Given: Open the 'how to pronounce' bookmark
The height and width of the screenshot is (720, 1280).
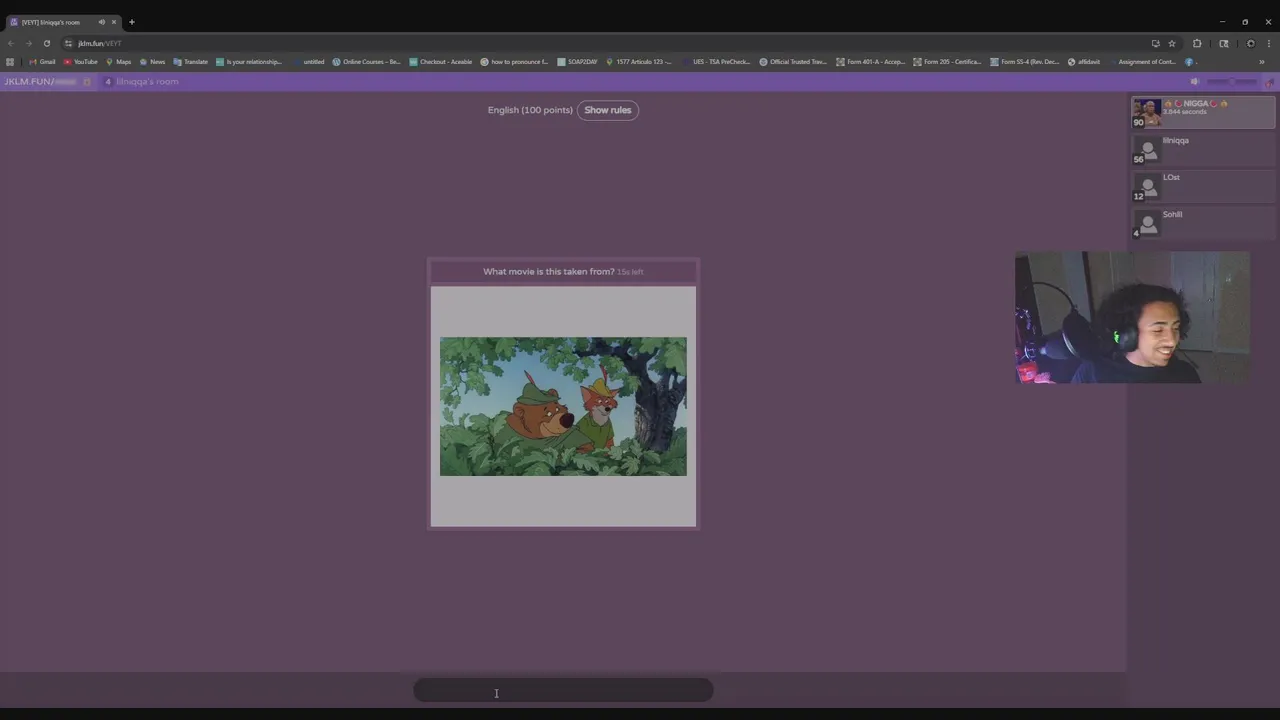Looking at the screenshot, I should (x=514, y=62).
